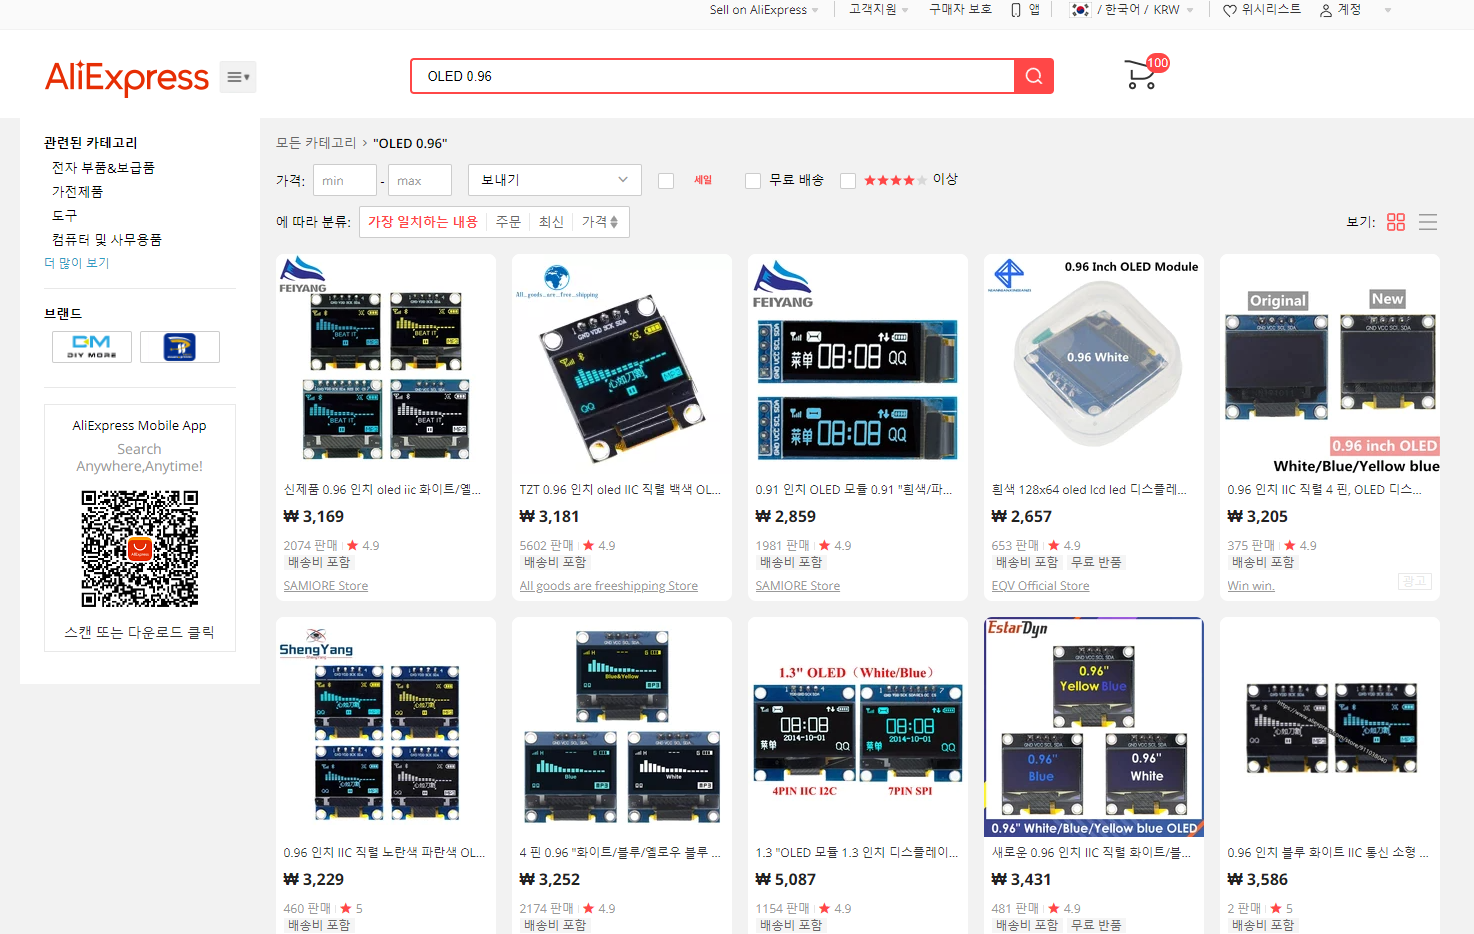Click the AliExpress logo
Image resolution: width=1474 pixels, height=934 pixels.
[127, 77]
